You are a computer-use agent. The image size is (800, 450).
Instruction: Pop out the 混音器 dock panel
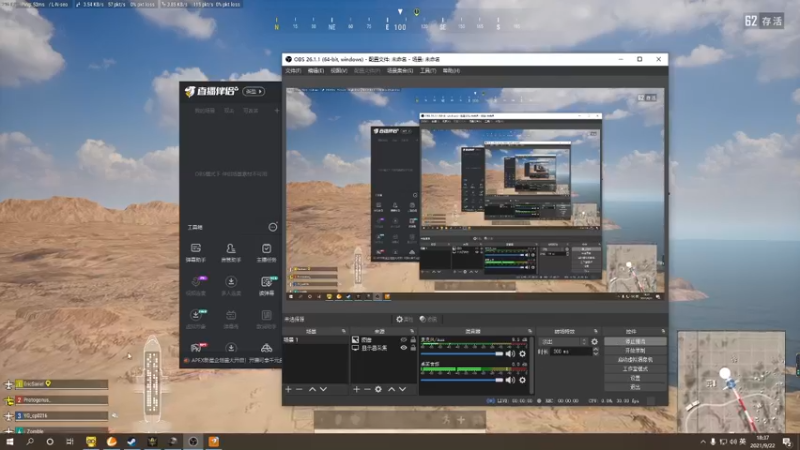(530, 331)
